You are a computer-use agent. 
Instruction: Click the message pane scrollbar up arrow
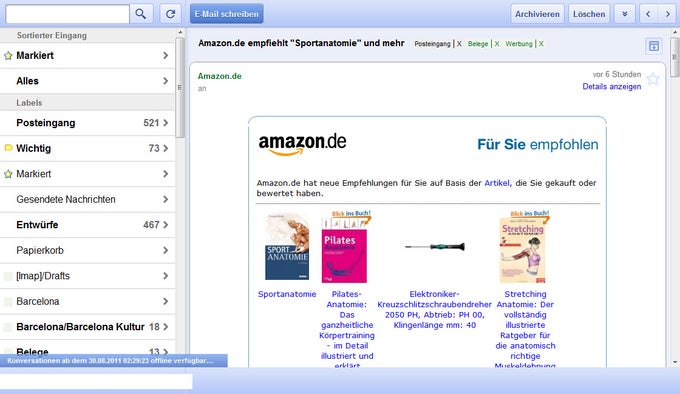674,33
